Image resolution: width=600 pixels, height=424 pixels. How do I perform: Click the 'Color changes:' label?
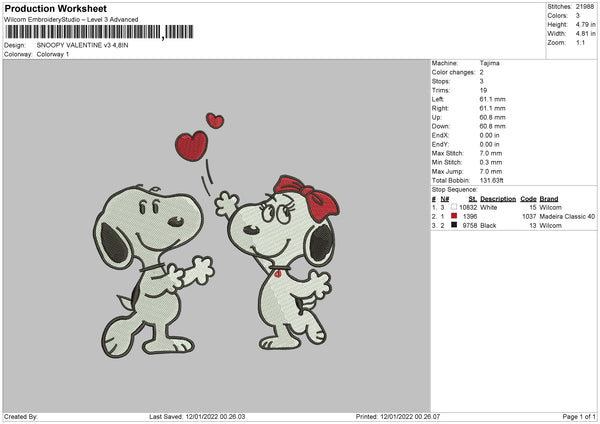pos(453,72)
